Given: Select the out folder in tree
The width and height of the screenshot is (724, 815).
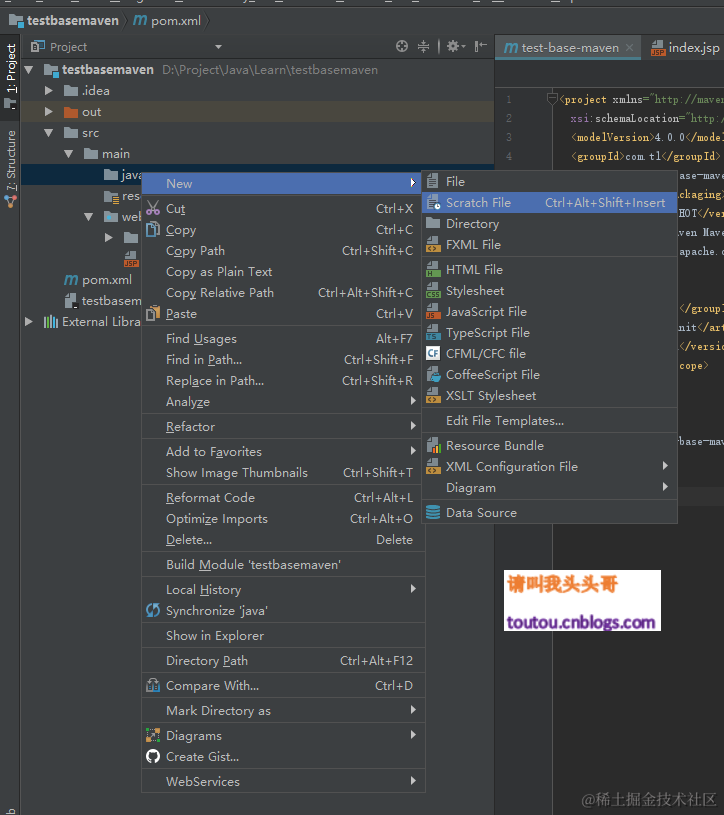Looking at the screenshot, I should tap(82, 112).
